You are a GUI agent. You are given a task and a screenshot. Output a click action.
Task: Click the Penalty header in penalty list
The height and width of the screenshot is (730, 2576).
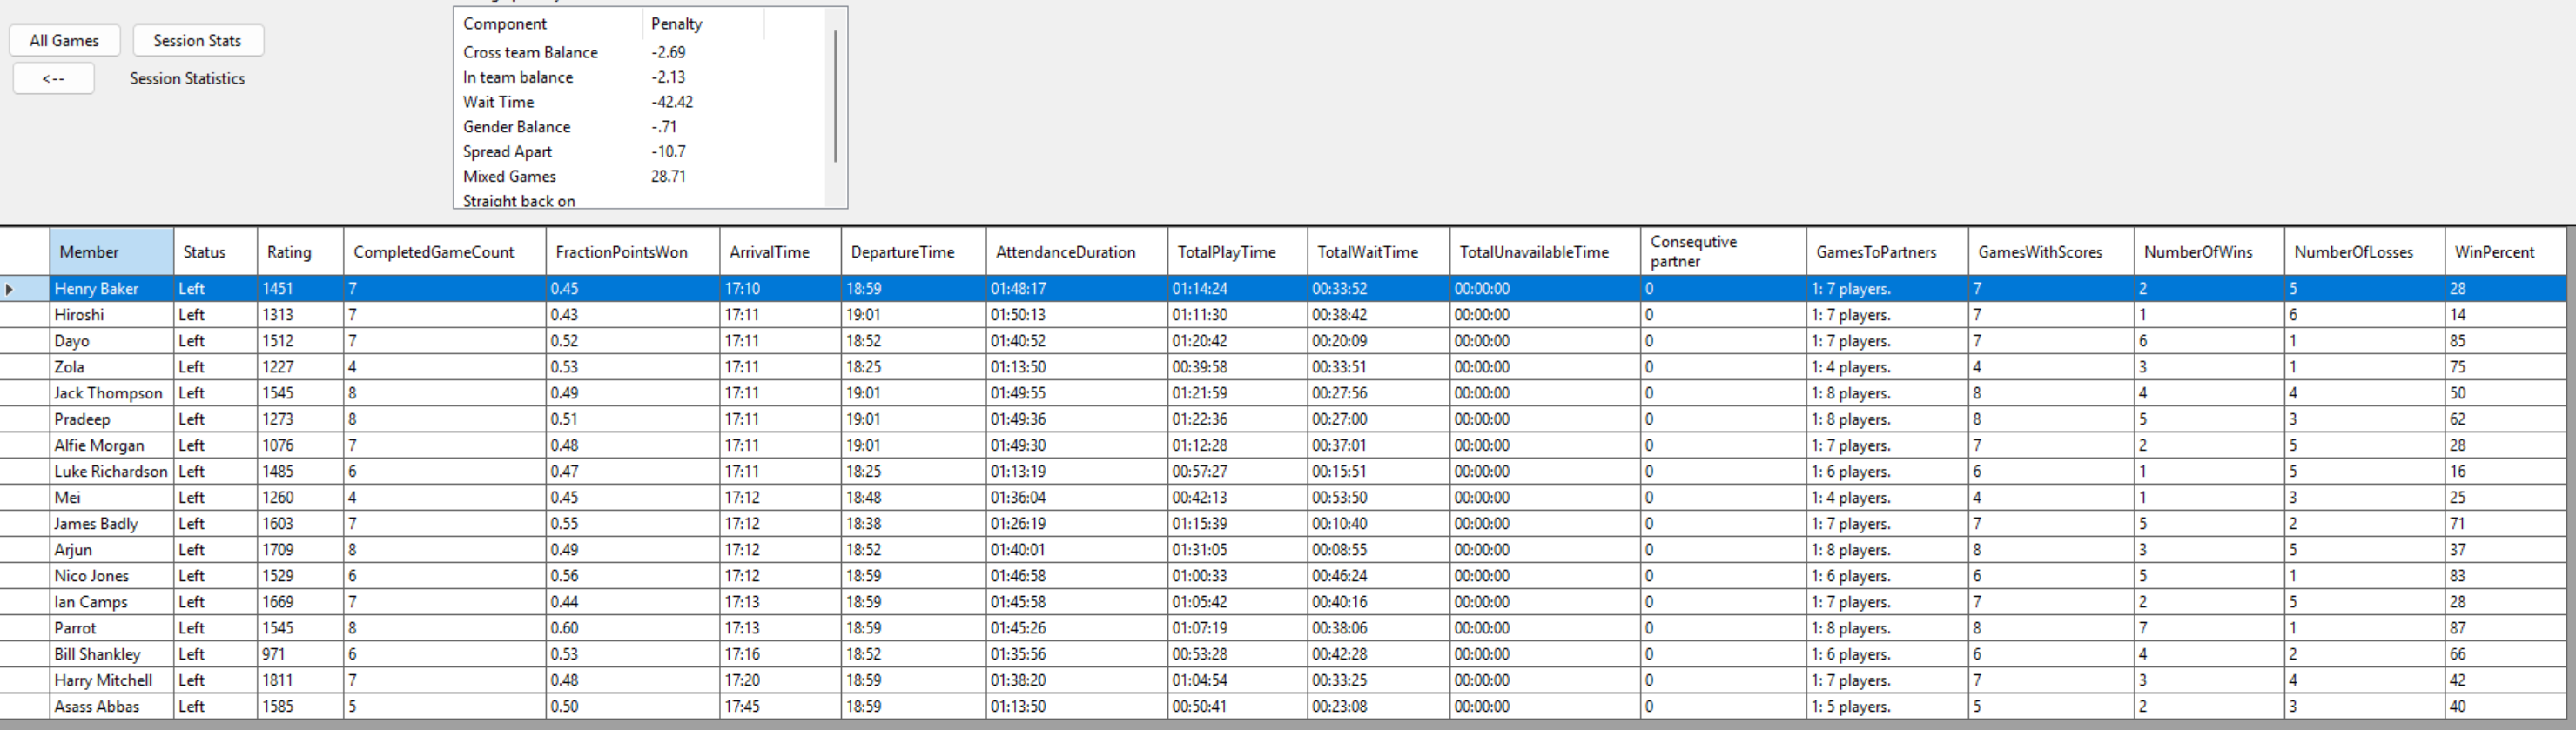tap(703, 24)
